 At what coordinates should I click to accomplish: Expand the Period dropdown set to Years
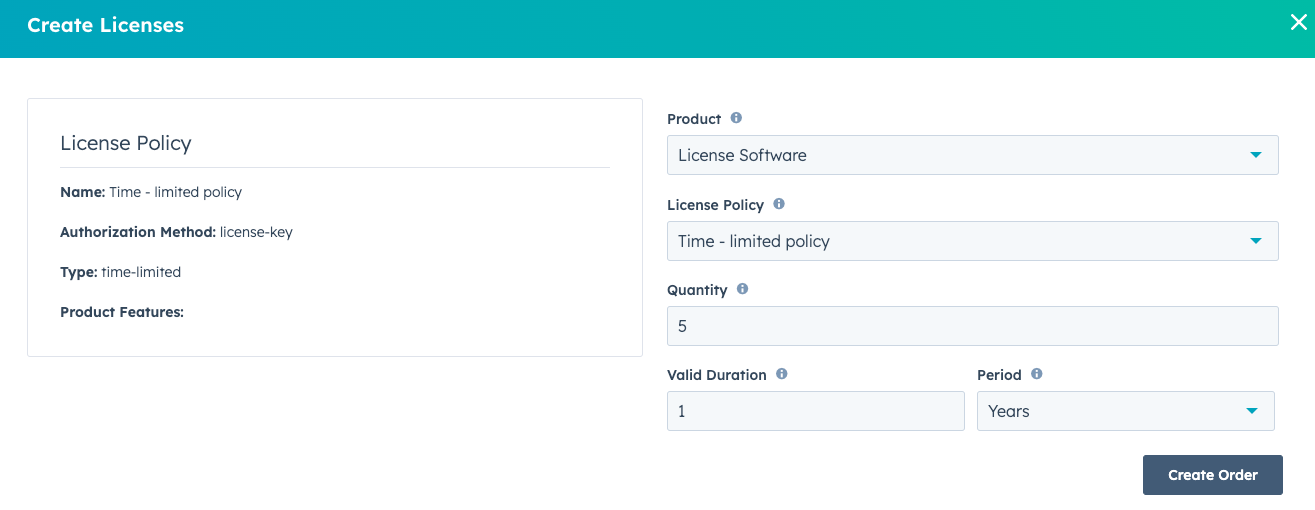(x=1110, y=411)
